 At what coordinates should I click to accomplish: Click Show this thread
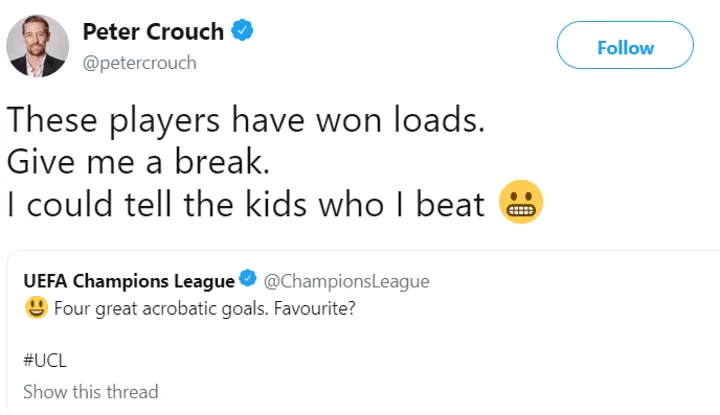pos(91,392)
